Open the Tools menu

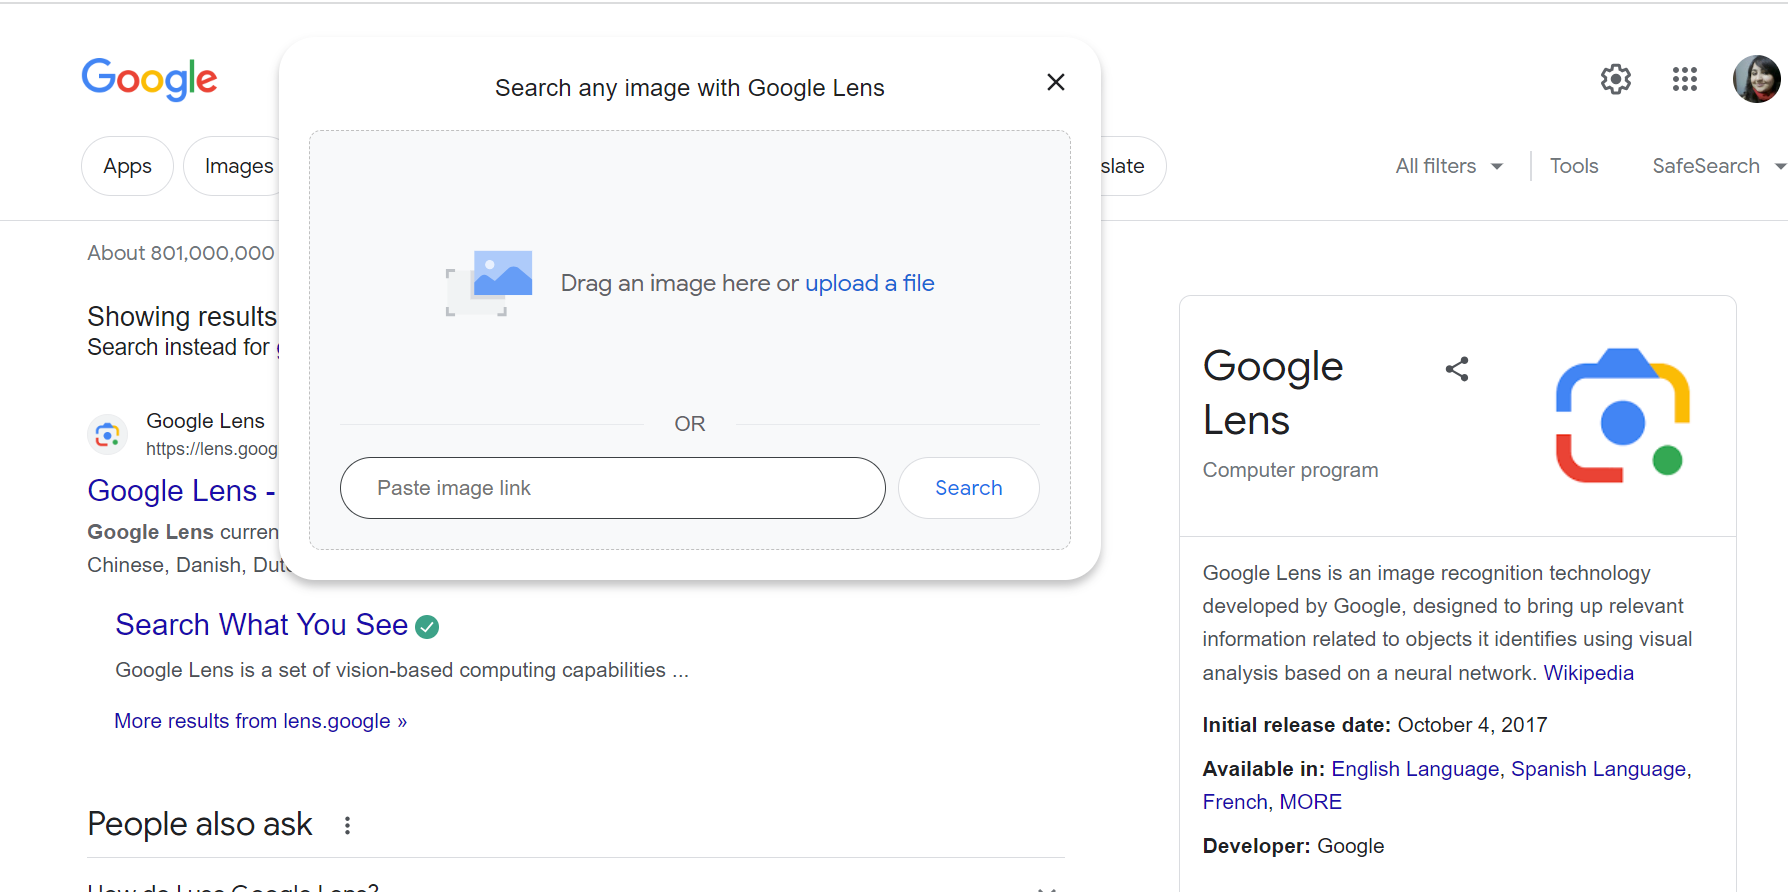pyautogui.click(x=1574, y=166)
